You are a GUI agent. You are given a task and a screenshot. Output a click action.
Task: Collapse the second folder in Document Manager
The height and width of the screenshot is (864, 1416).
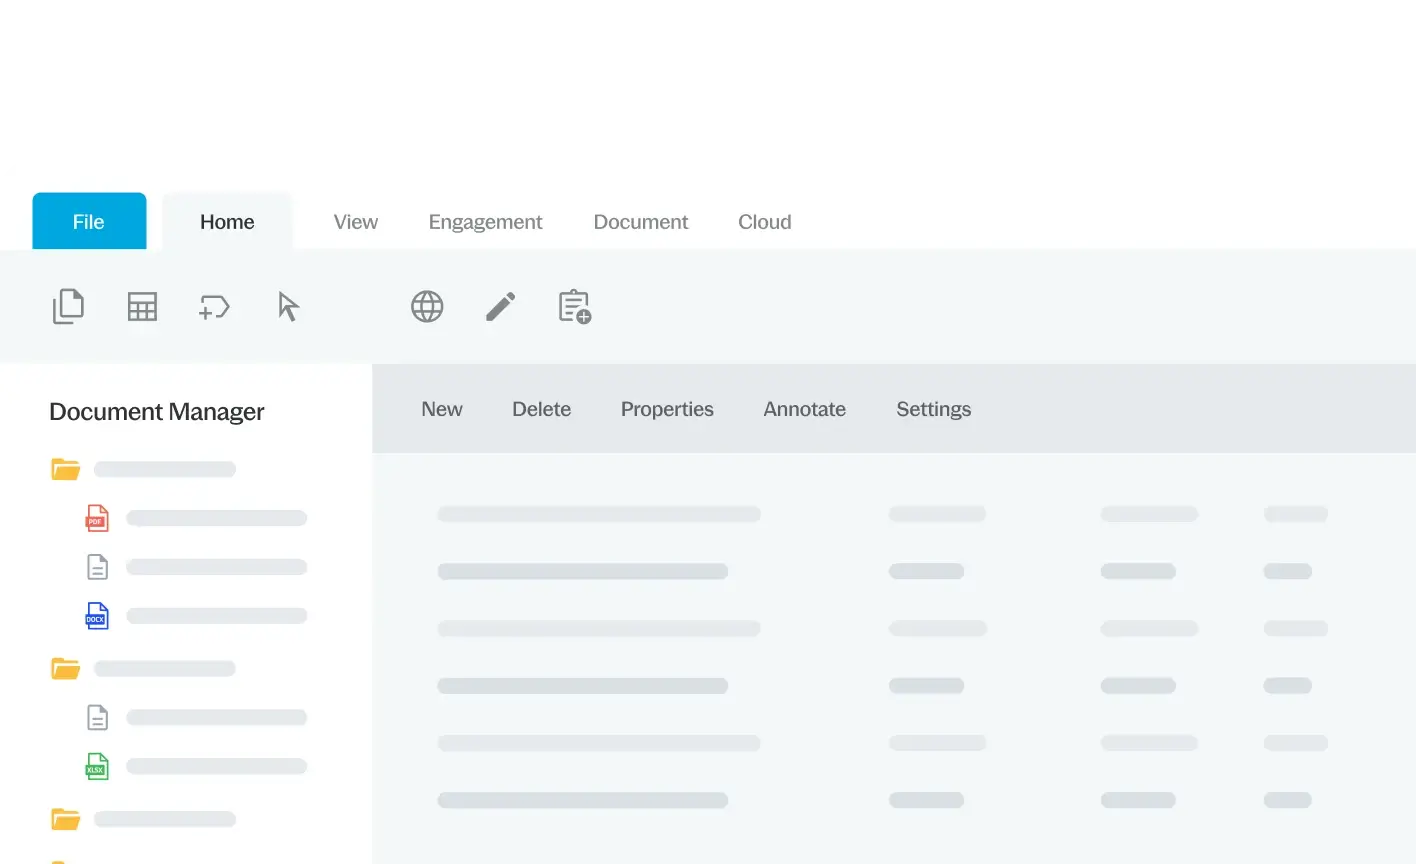66,668
